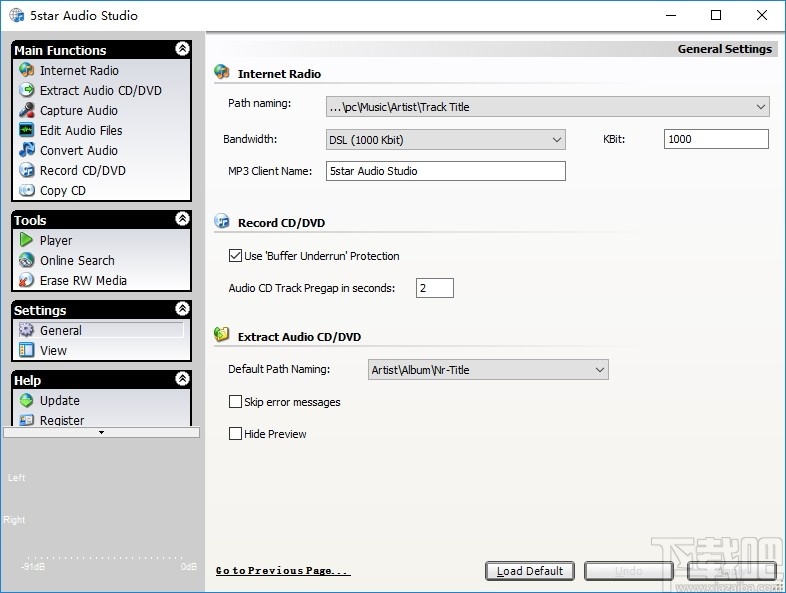The image size is (786, 593).
Task: Click the Register icon in Help
Action: coord(27,420)
